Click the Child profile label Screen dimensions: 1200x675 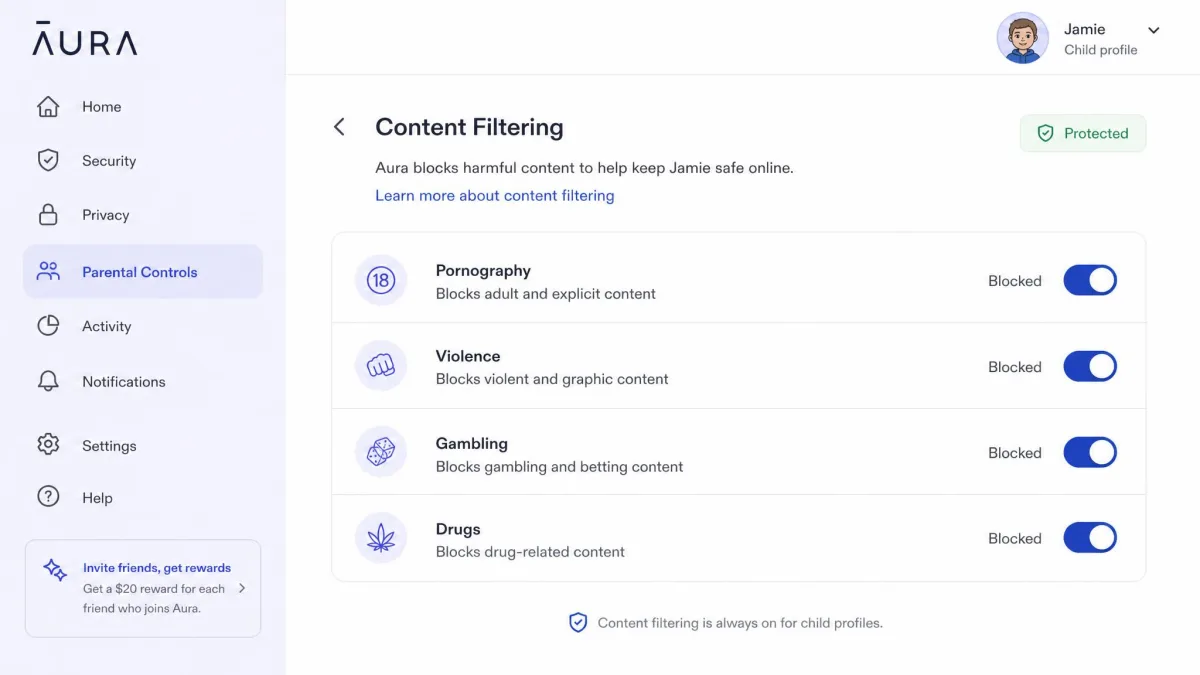click(1101, 50)
